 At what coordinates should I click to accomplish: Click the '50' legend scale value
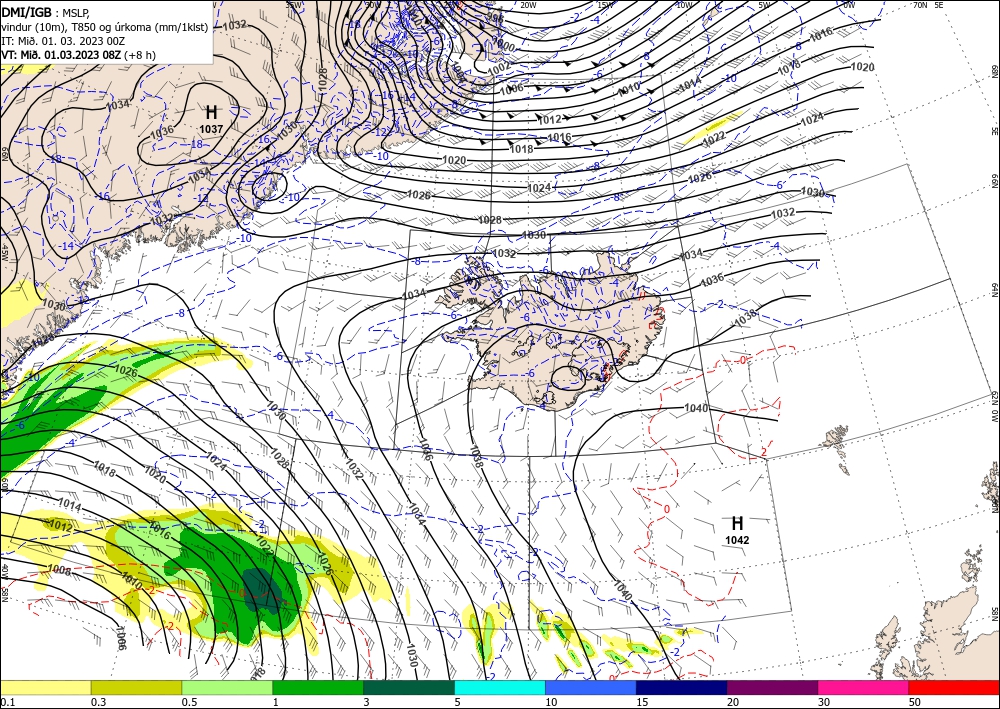coord(915,702)
